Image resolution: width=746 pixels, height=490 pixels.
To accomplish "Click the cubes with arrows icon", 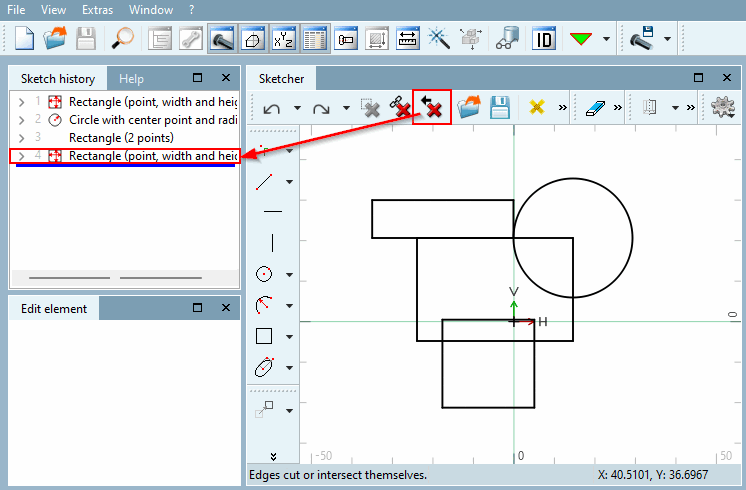I will (x=471, y=39).
